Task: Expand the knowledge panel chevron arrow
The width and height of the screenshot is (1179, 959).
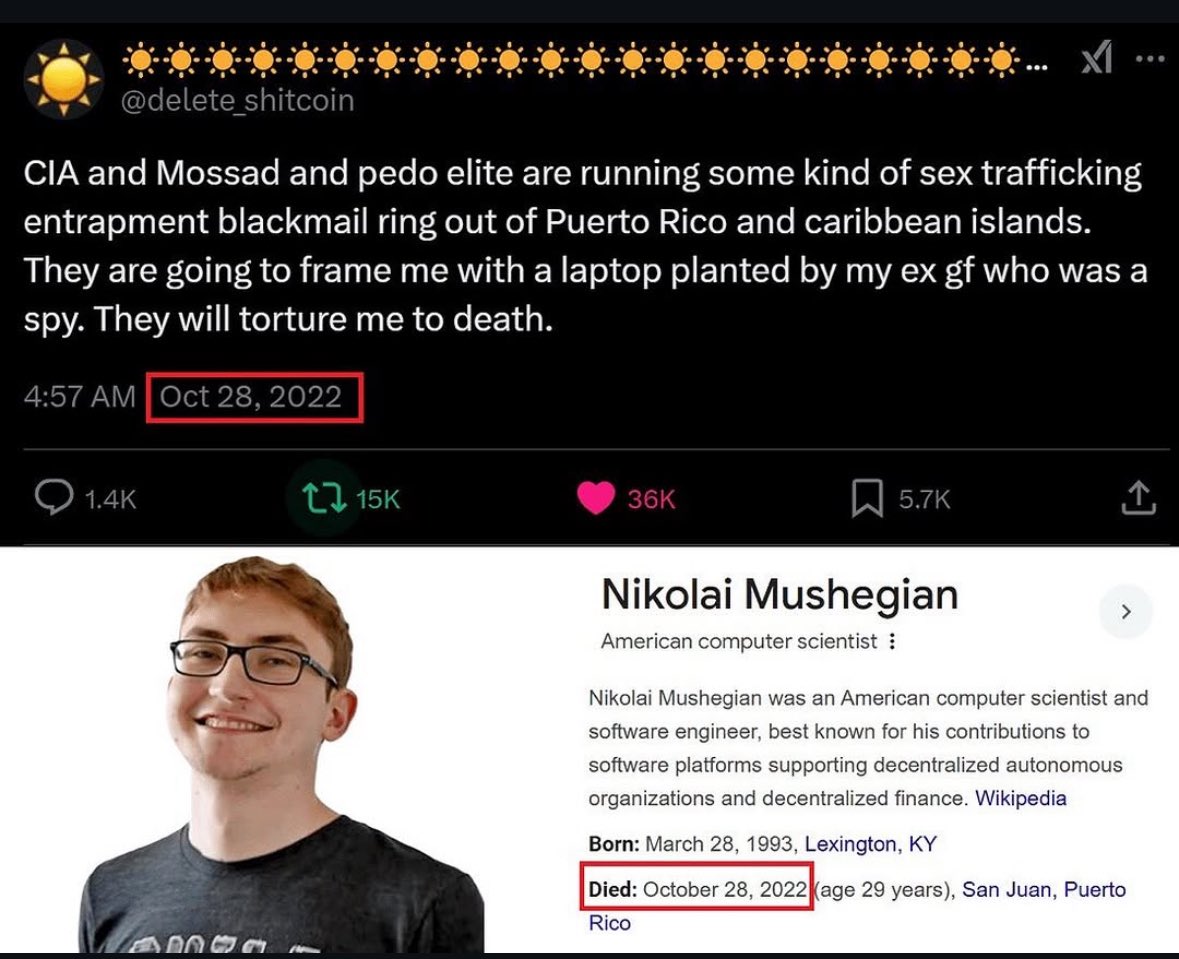Action: click(x=1126, y=612)
